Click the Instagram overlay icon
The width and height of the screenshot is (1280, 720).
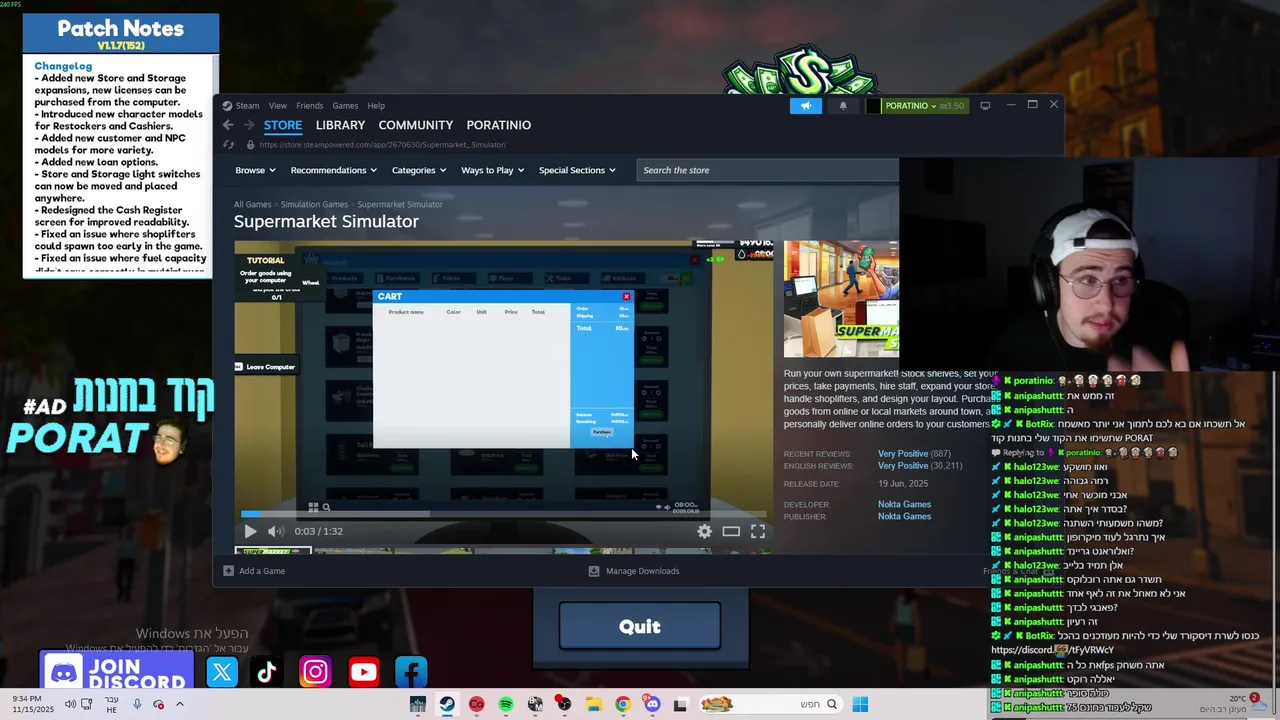(315, 673)
